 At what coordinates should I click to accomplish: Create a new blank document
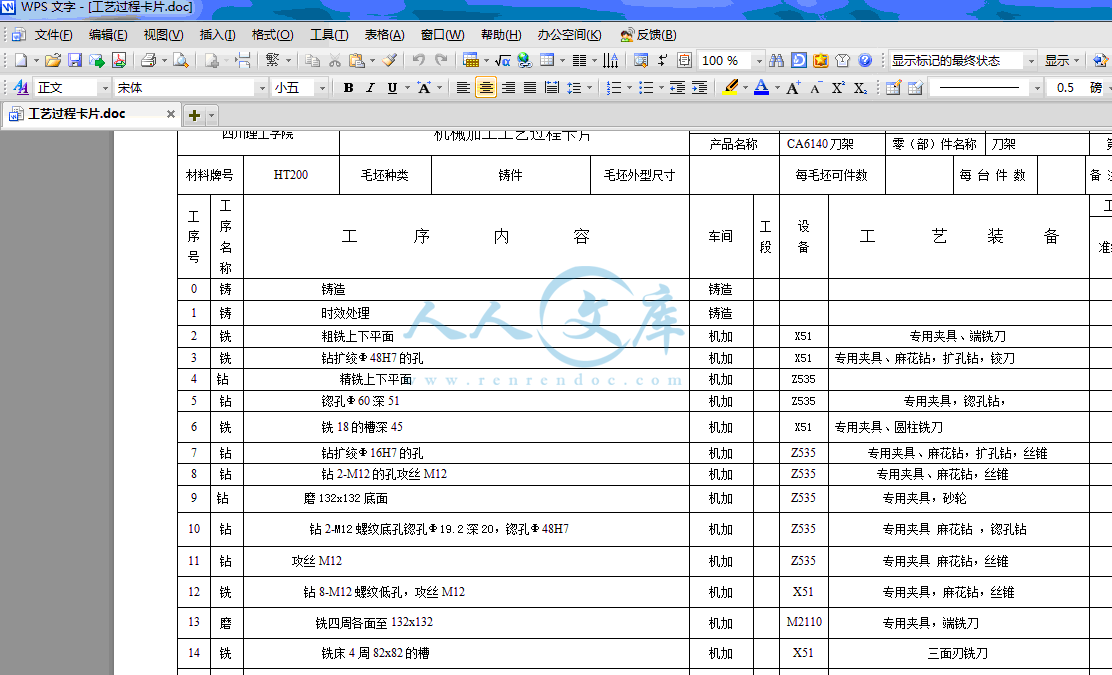pos(21,60)
